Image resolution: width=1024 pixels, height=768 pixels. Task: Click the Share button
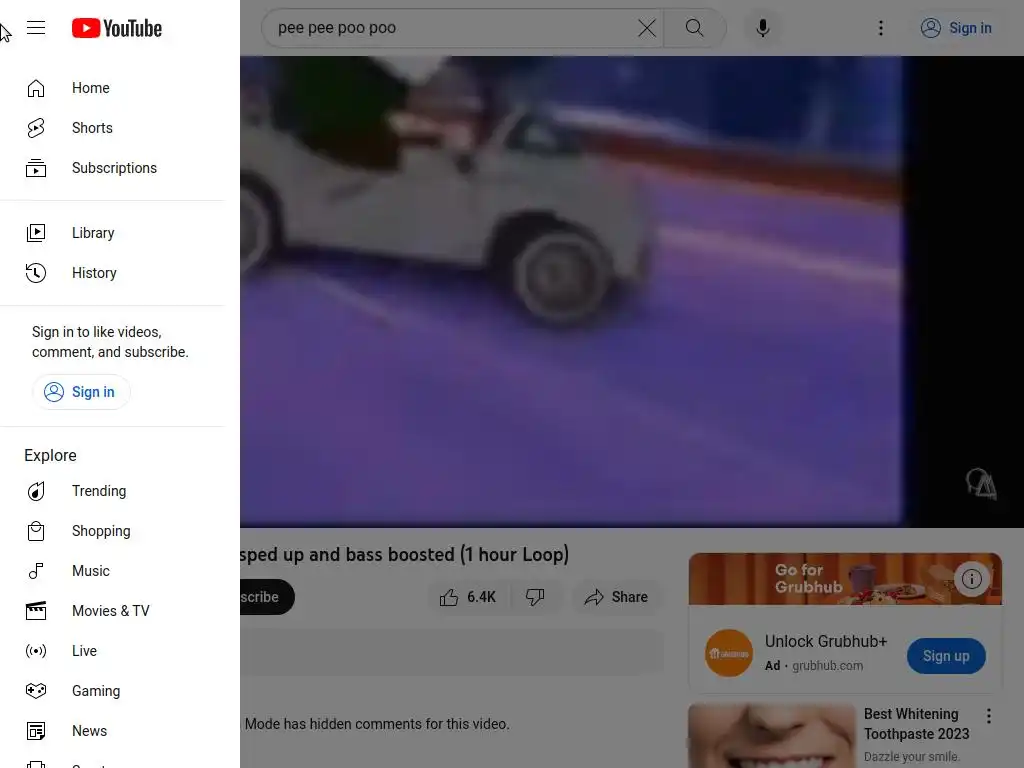(x=616, y=597)
